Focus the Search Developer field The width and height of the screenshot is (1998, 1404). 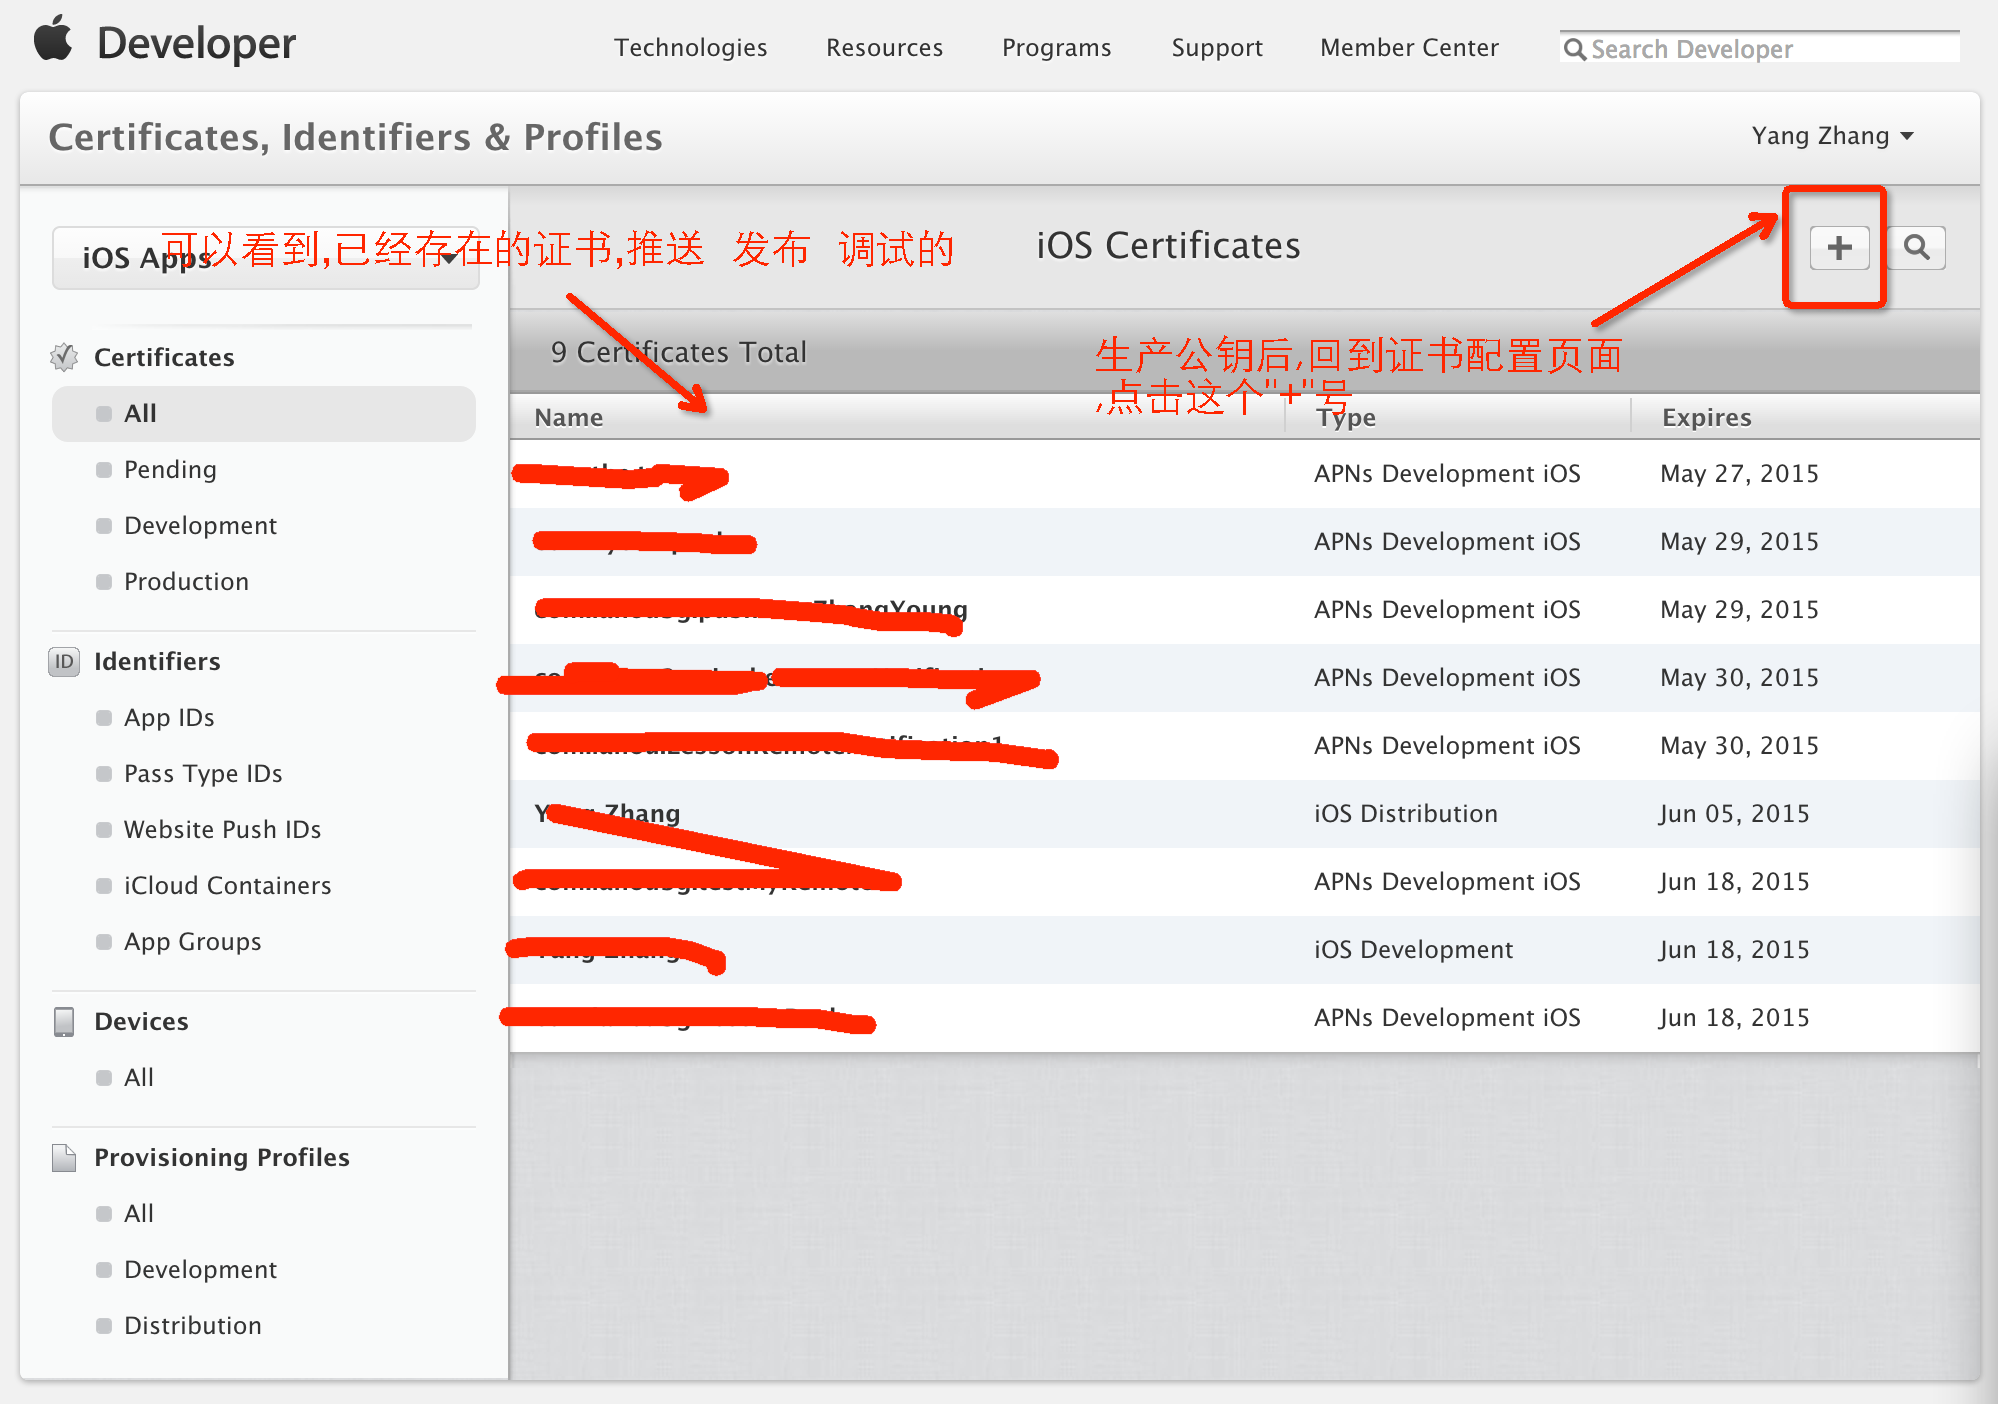point(1760,49)
